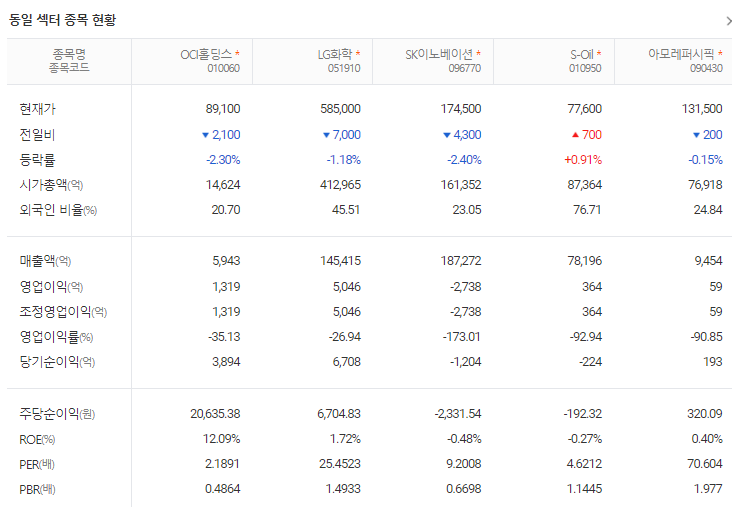The image size is (732, 507).
Task: Click 아모레퍼시픽 stock code 090430
Action: pyautogui.click(x=706, y=68)
